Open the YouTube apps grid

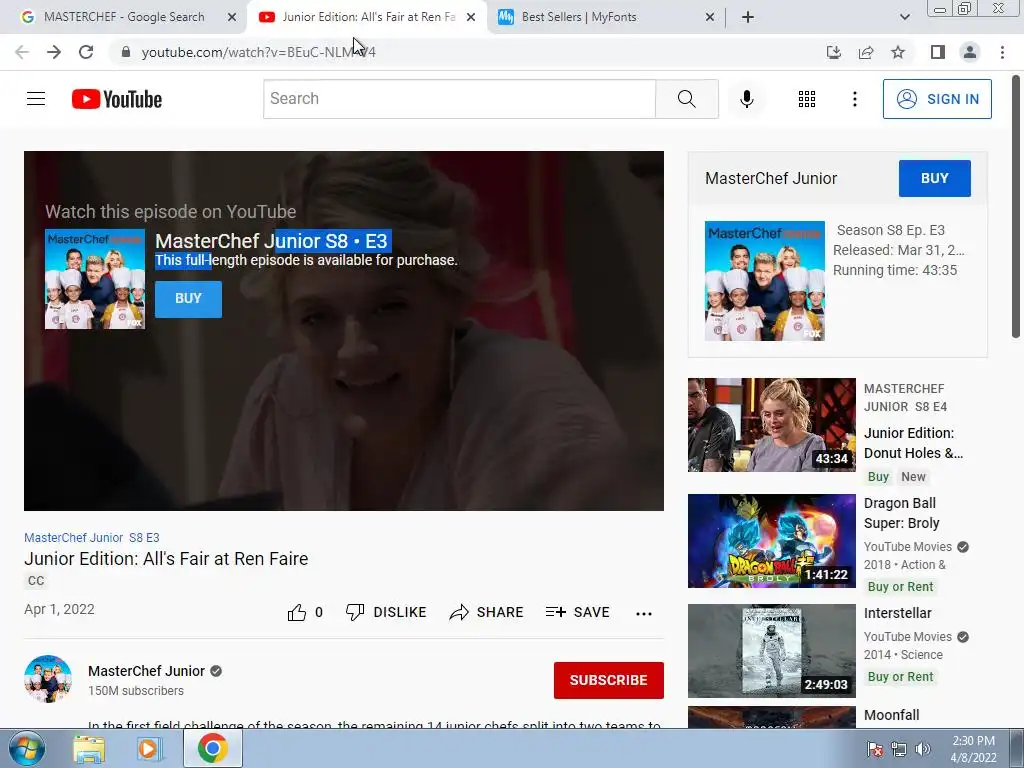807,99
